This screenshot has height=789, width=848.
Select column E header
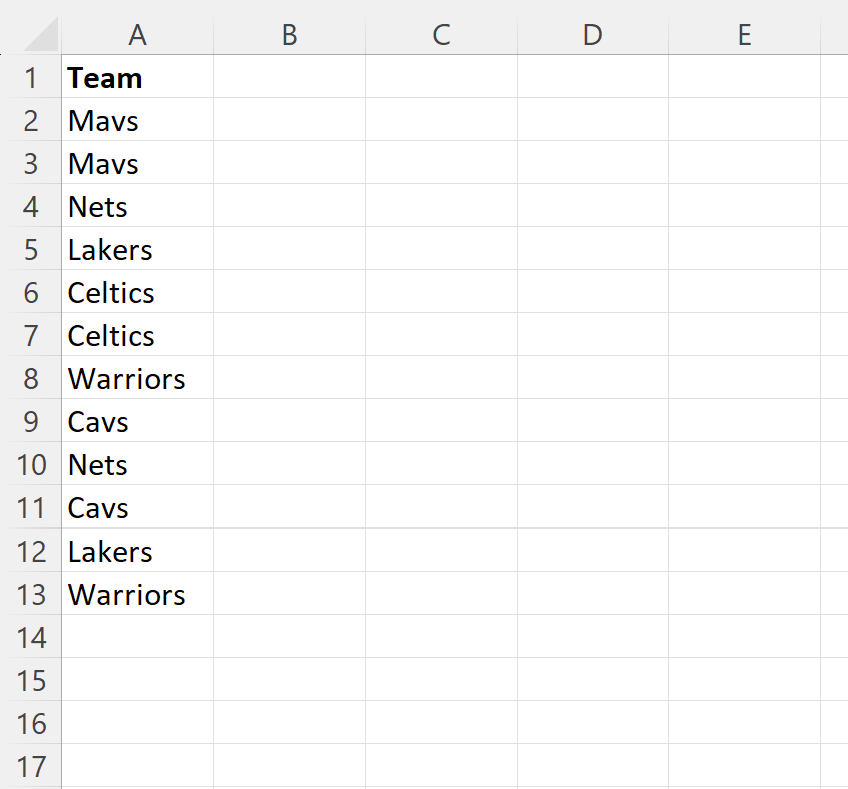pos(745,35)
